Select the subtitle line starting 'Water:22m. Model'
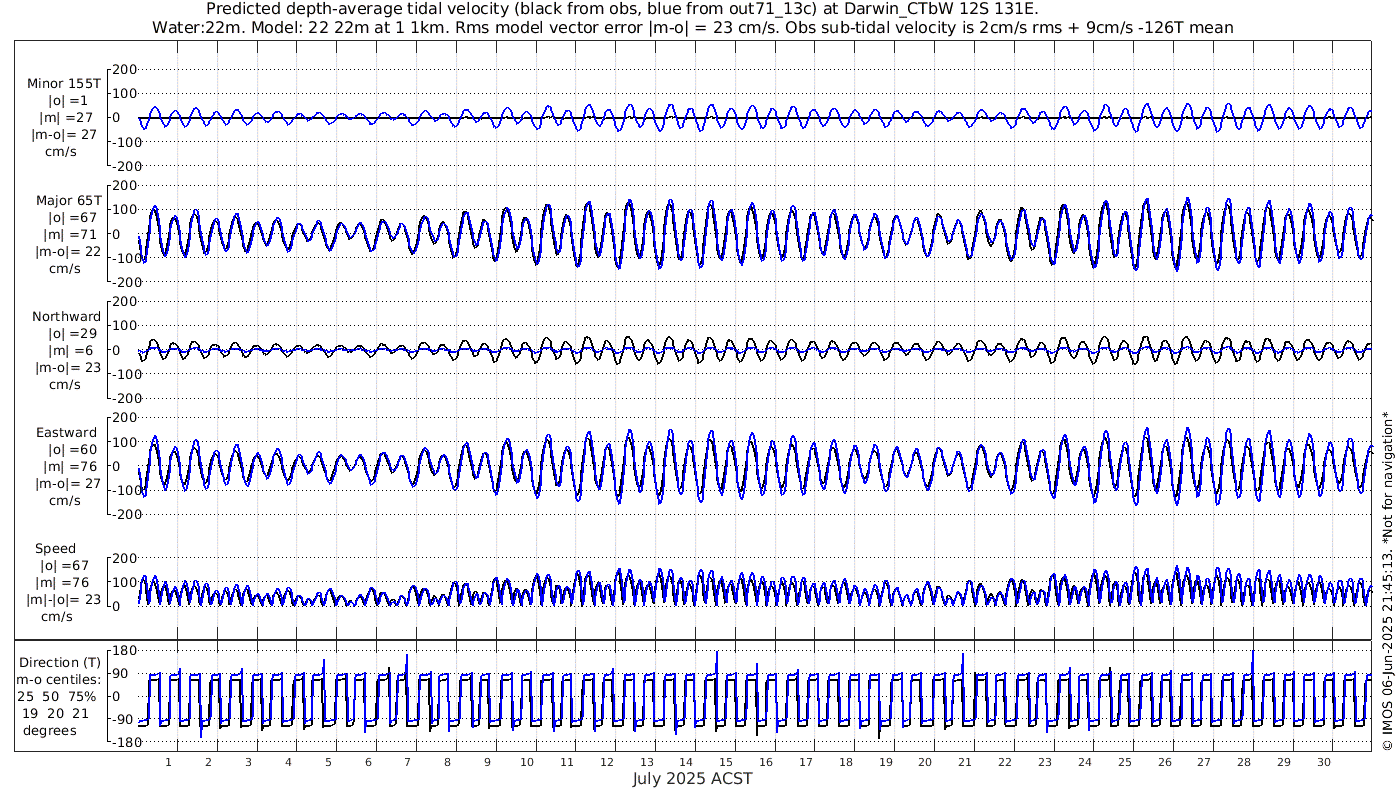 692,28
